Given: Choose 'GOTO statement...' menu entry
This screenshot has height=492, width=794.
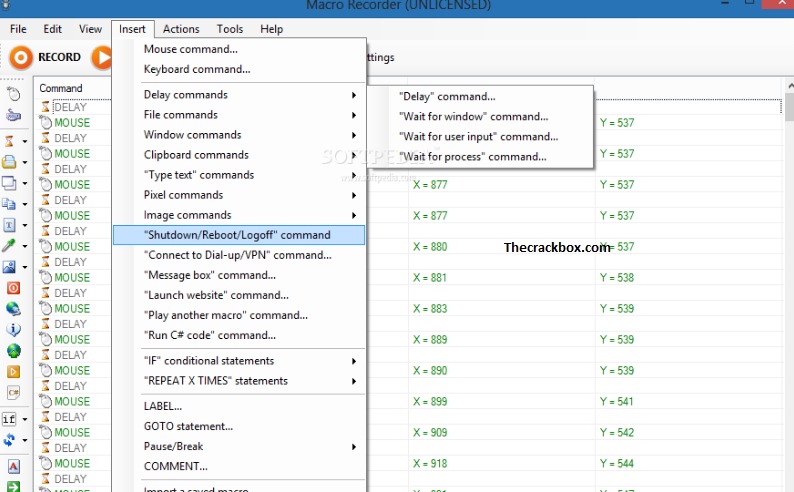Looking at the screenshot, I should pyautogui.click(x=239, y=427).
